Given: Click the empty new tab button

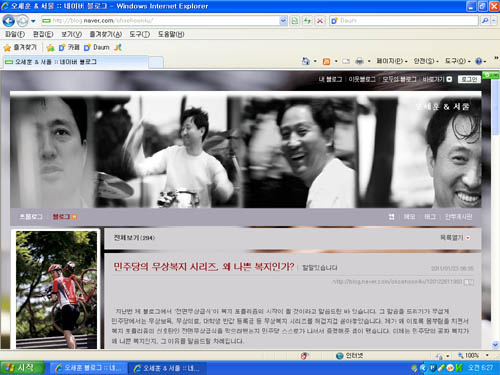Looking at the screenshot, I should pyautogui.click(x=156, y=62).
